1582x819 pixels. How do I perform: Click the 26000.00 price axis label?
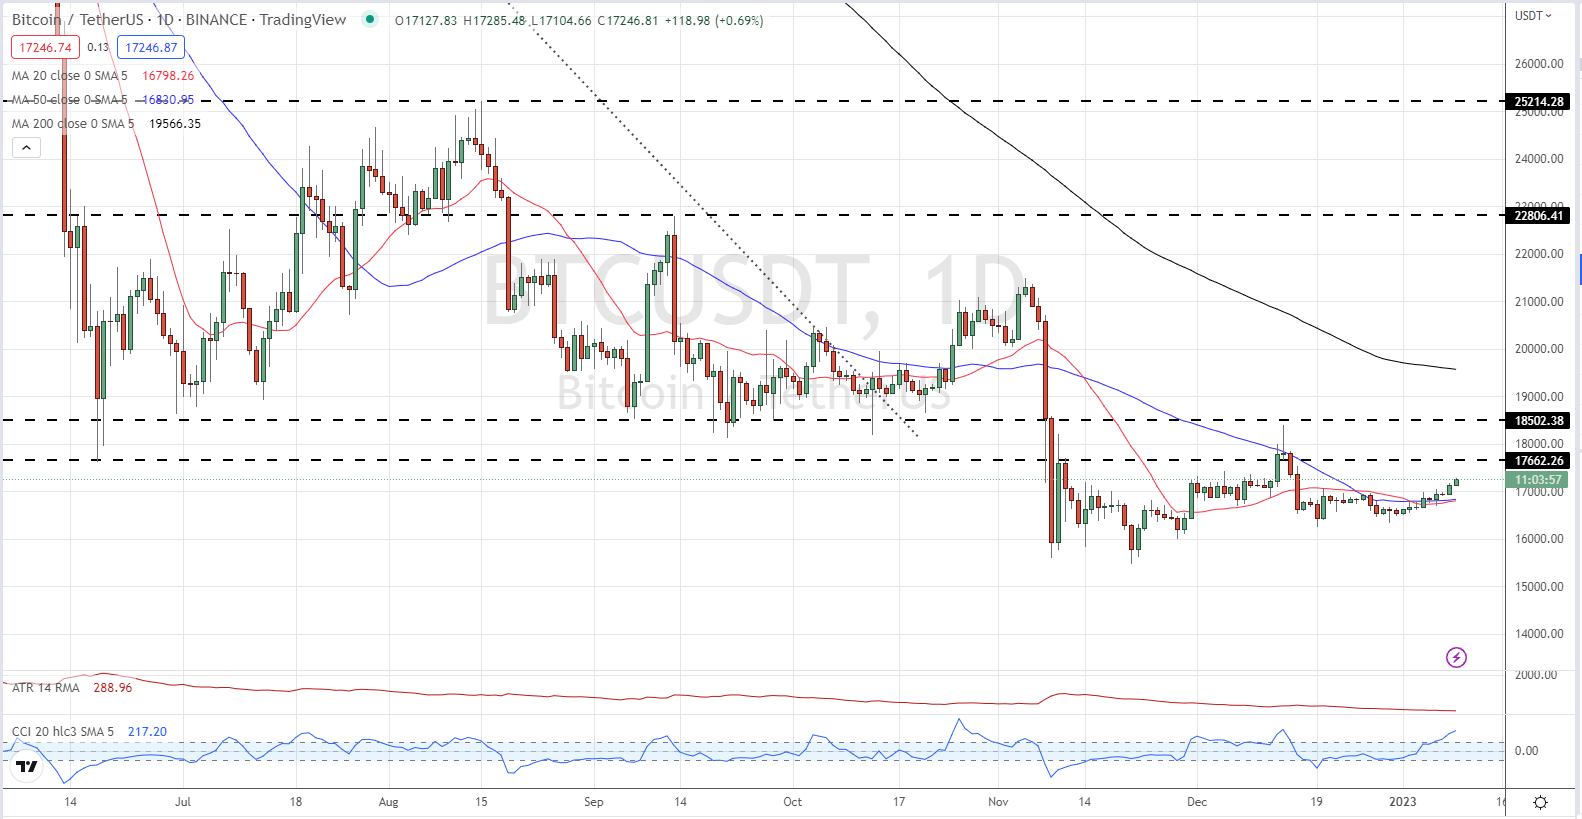(1539, 64)
